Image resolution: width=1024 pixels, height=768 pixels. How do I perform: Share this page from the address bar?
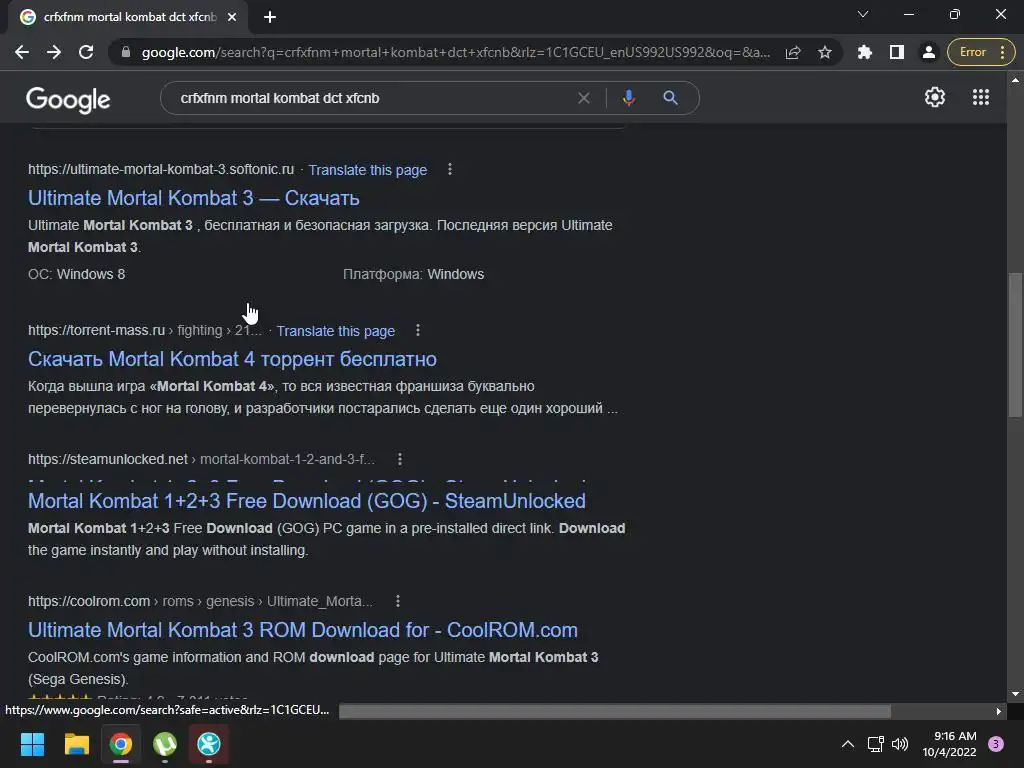[793, 52]
